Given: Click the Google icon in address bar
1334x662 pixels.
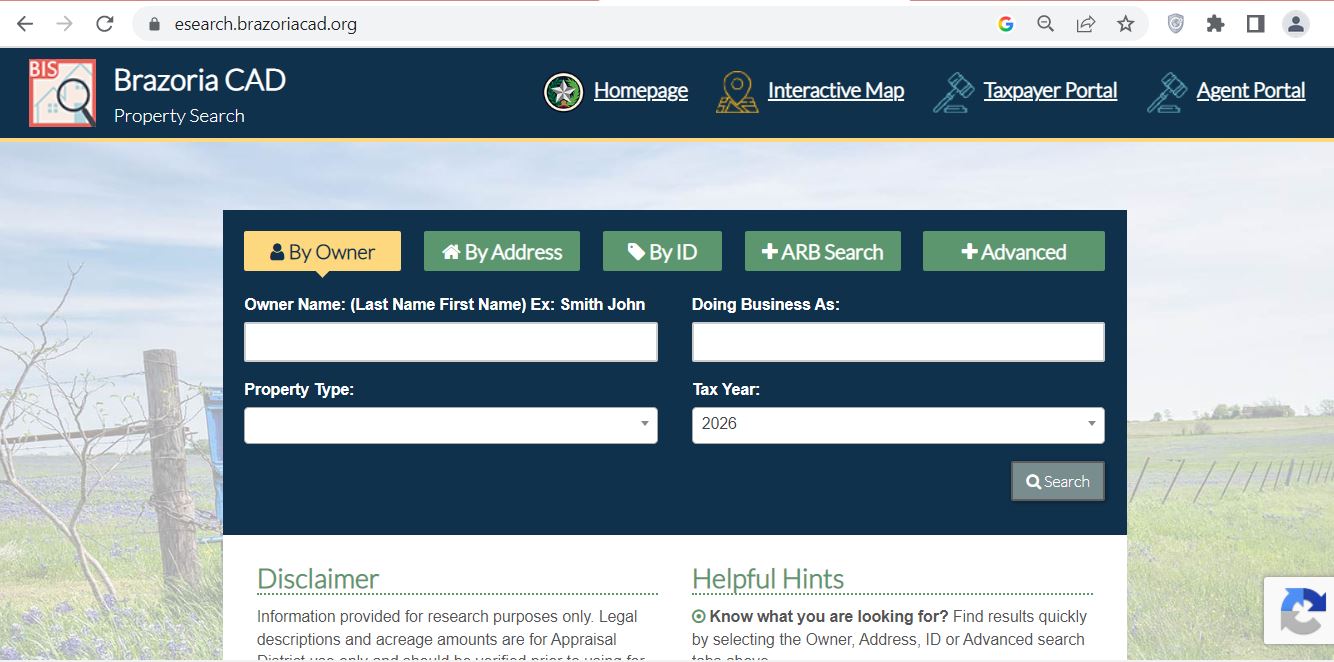Looking at the screenshot, I should 1006,24.
